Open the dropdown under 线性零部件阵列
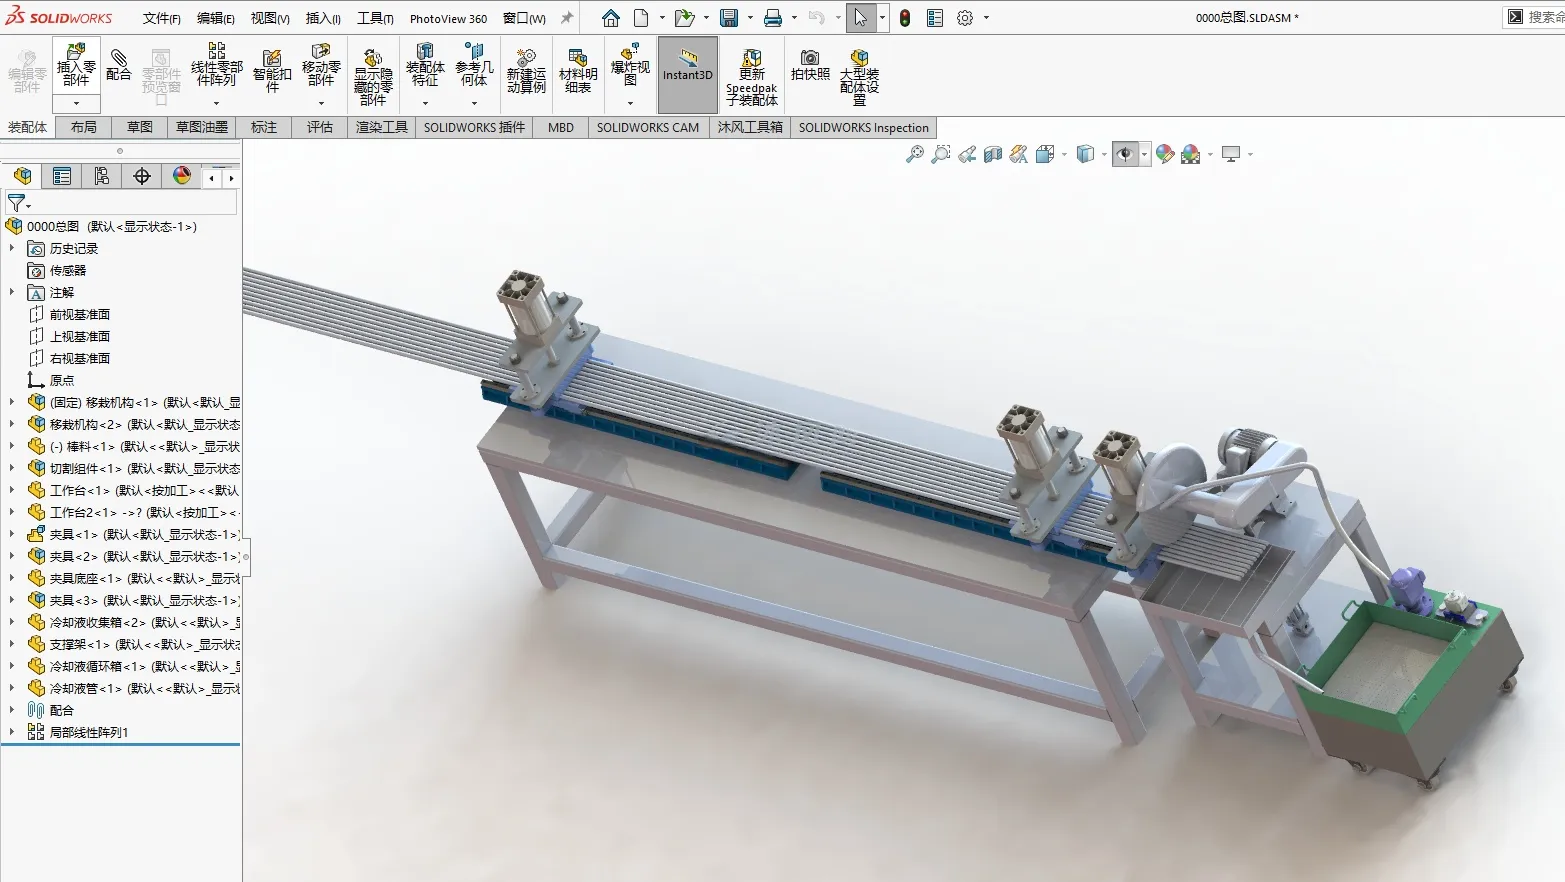The width and height of the screenshot is (1565, 882). pos(216,103)
